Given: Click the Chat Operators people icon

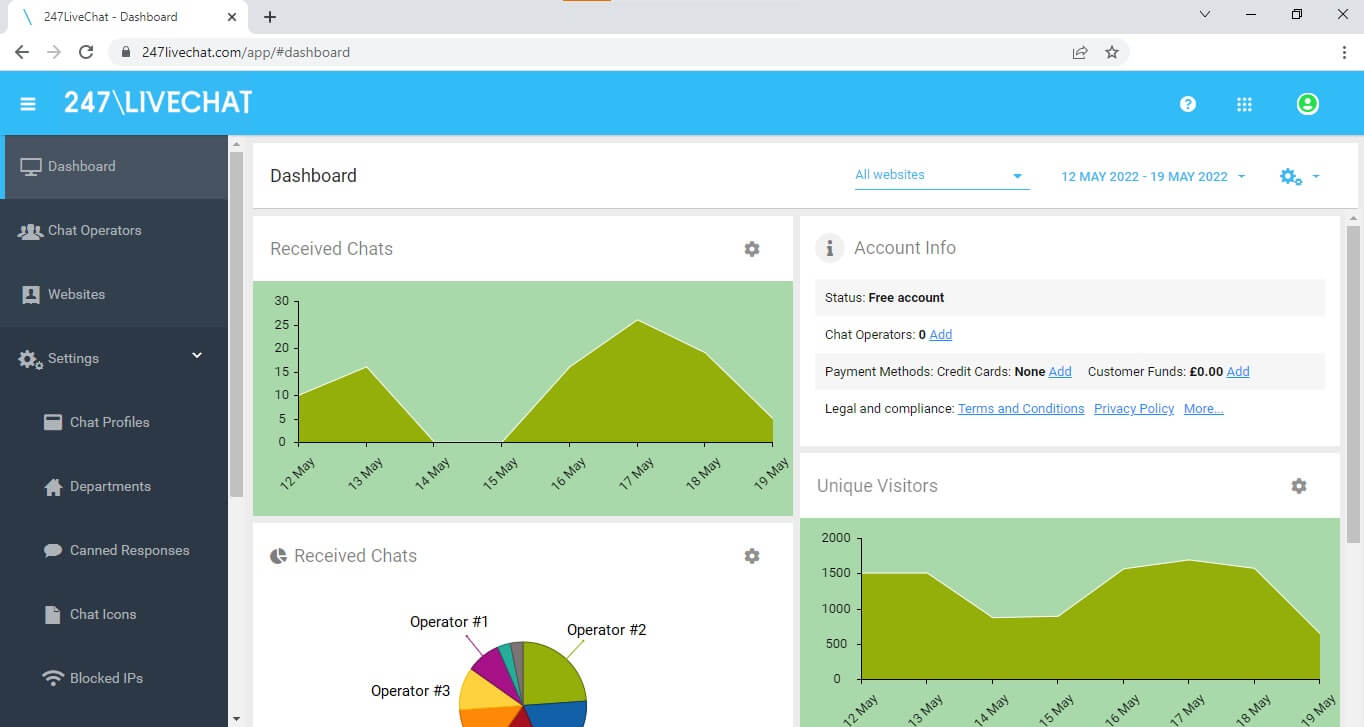Looking at the screenshot, I should (31, 231).
